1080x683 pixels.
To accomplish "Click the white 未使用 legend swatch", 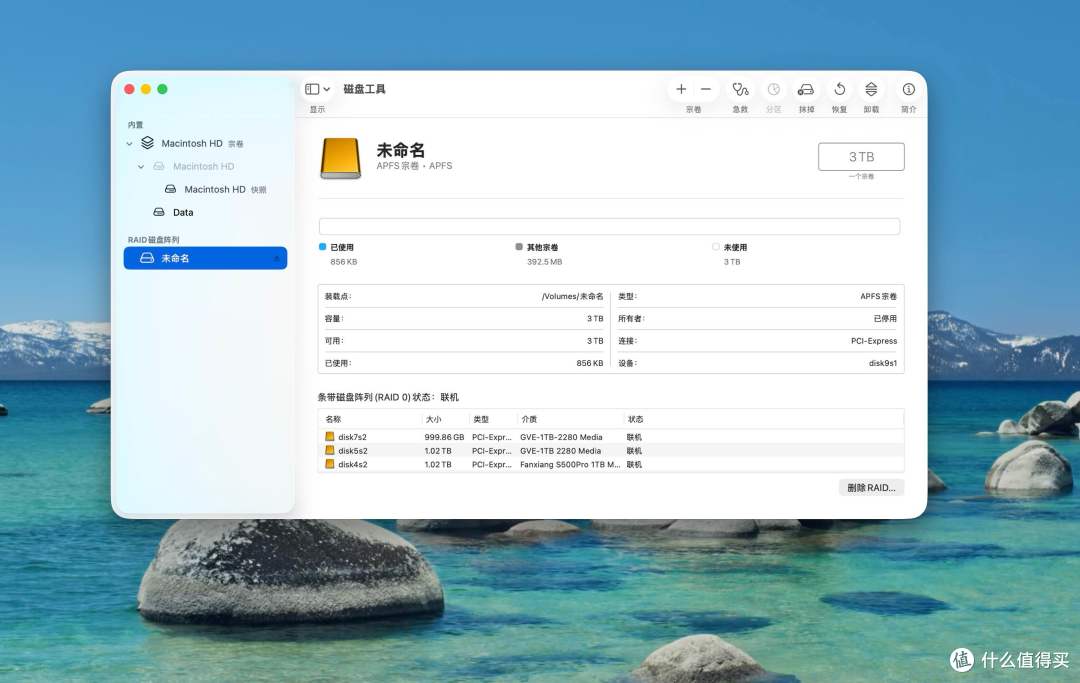I will (716, 246).
